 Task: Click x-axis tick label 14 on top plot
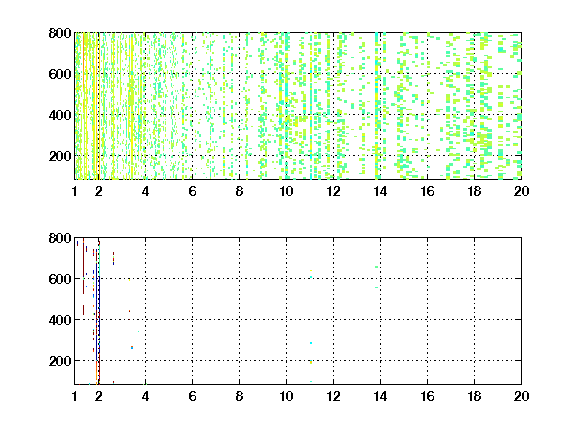click(380, 191)
